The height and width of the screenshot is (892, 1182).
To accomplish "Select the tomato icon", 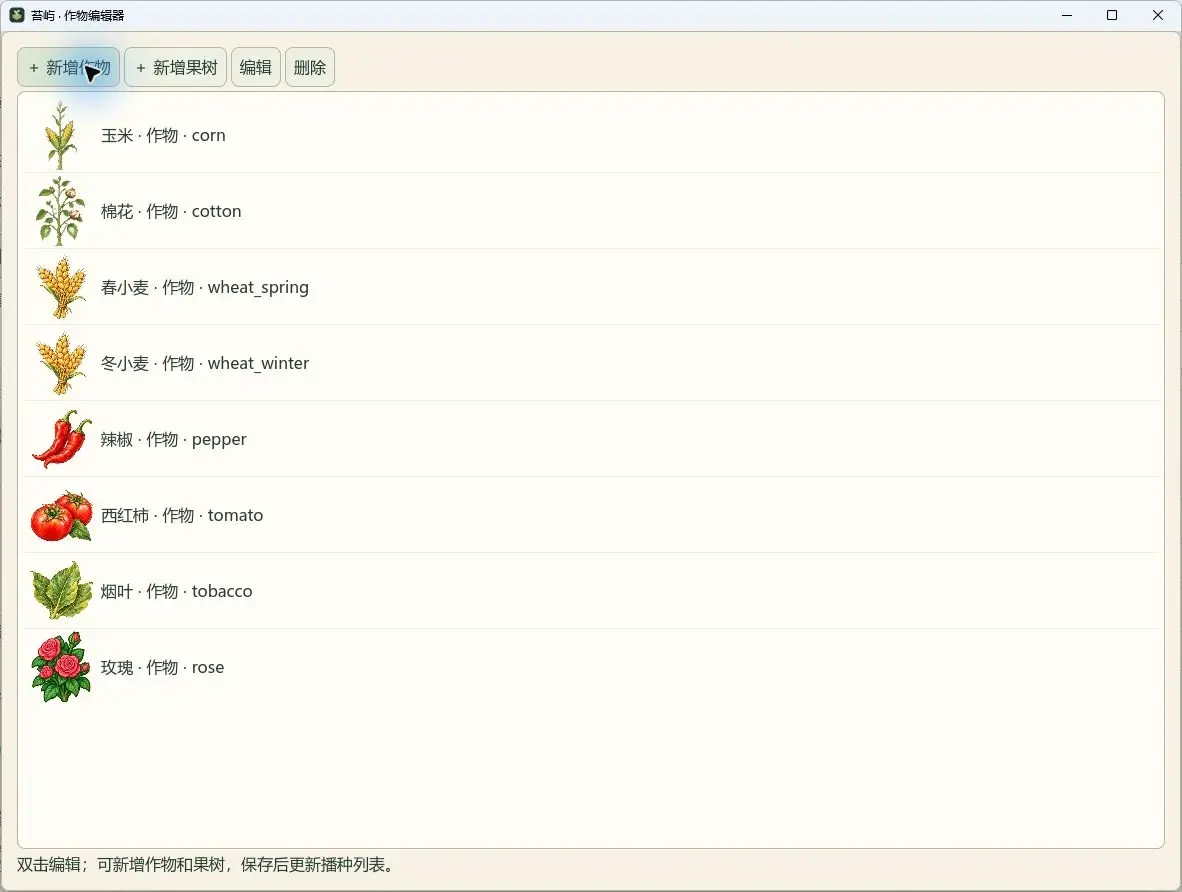I will pos(62,516).
